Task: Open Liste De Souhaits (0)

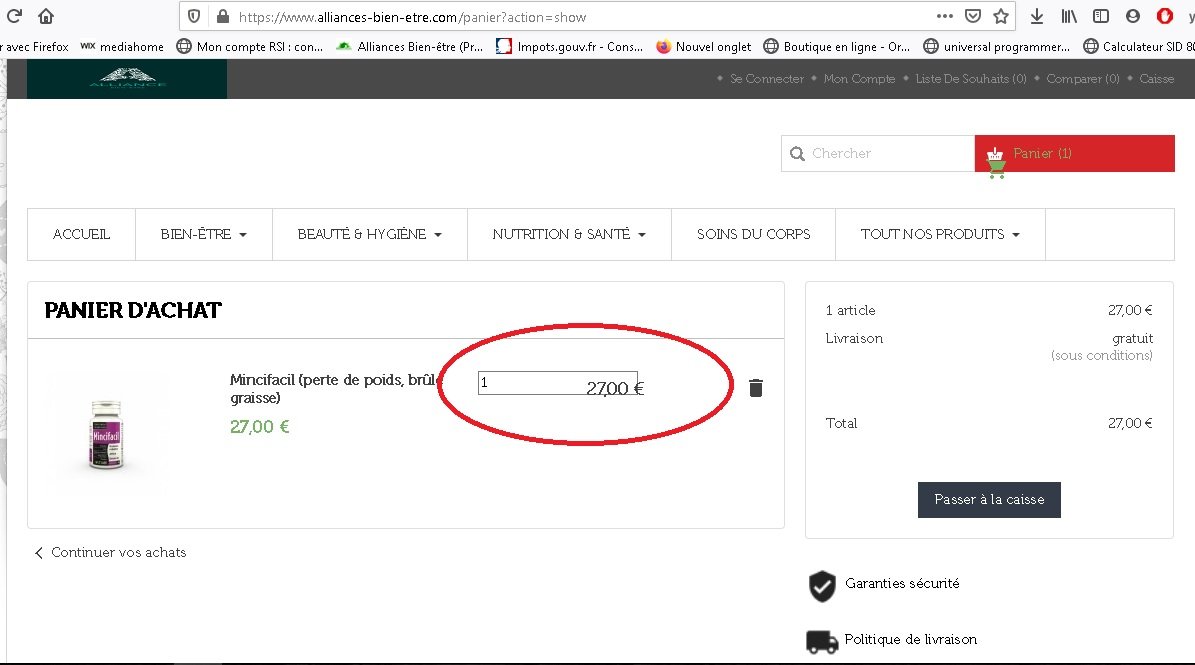Action: coord(971,78)
